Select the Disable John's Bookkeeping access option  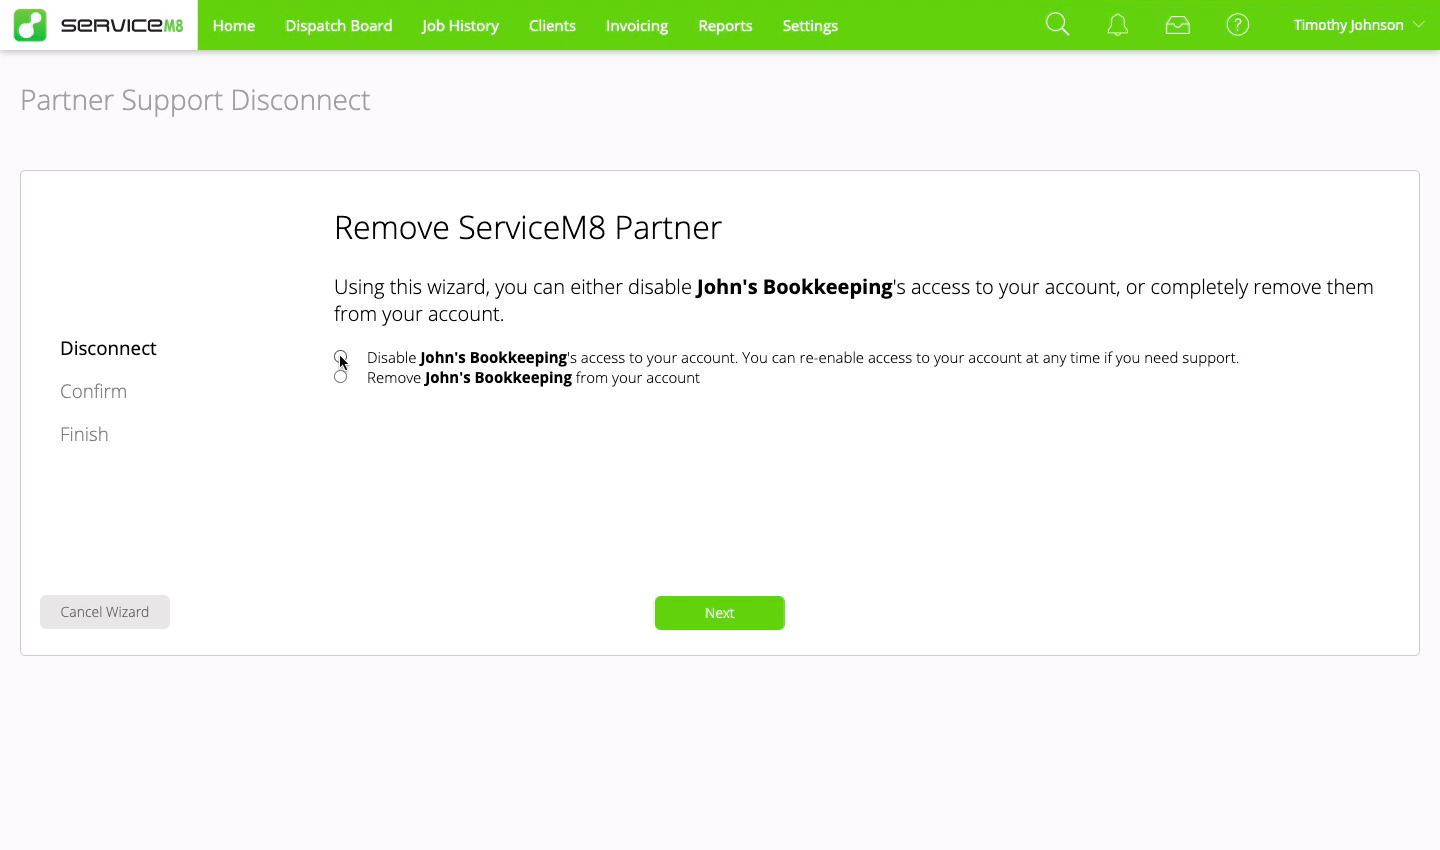[x=341, y=357]
